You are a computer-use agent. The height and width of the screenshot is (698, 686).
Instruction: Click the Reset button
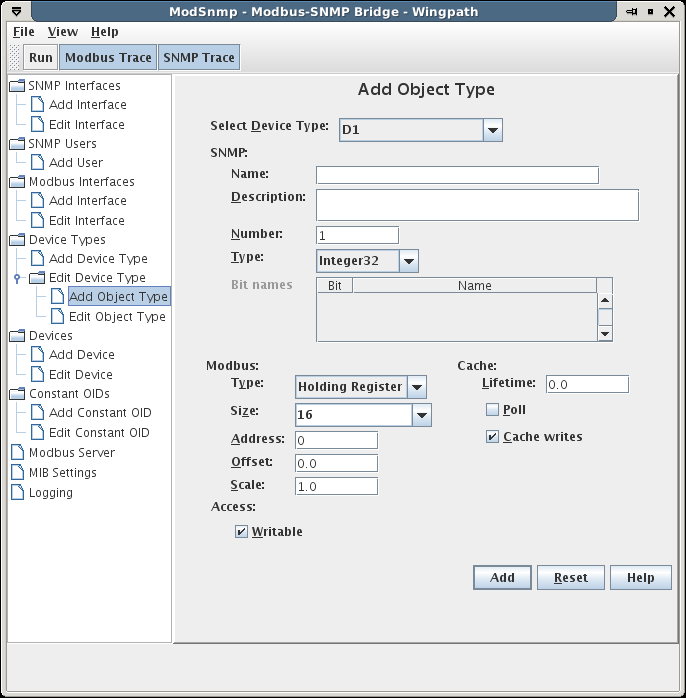(571, 577)
